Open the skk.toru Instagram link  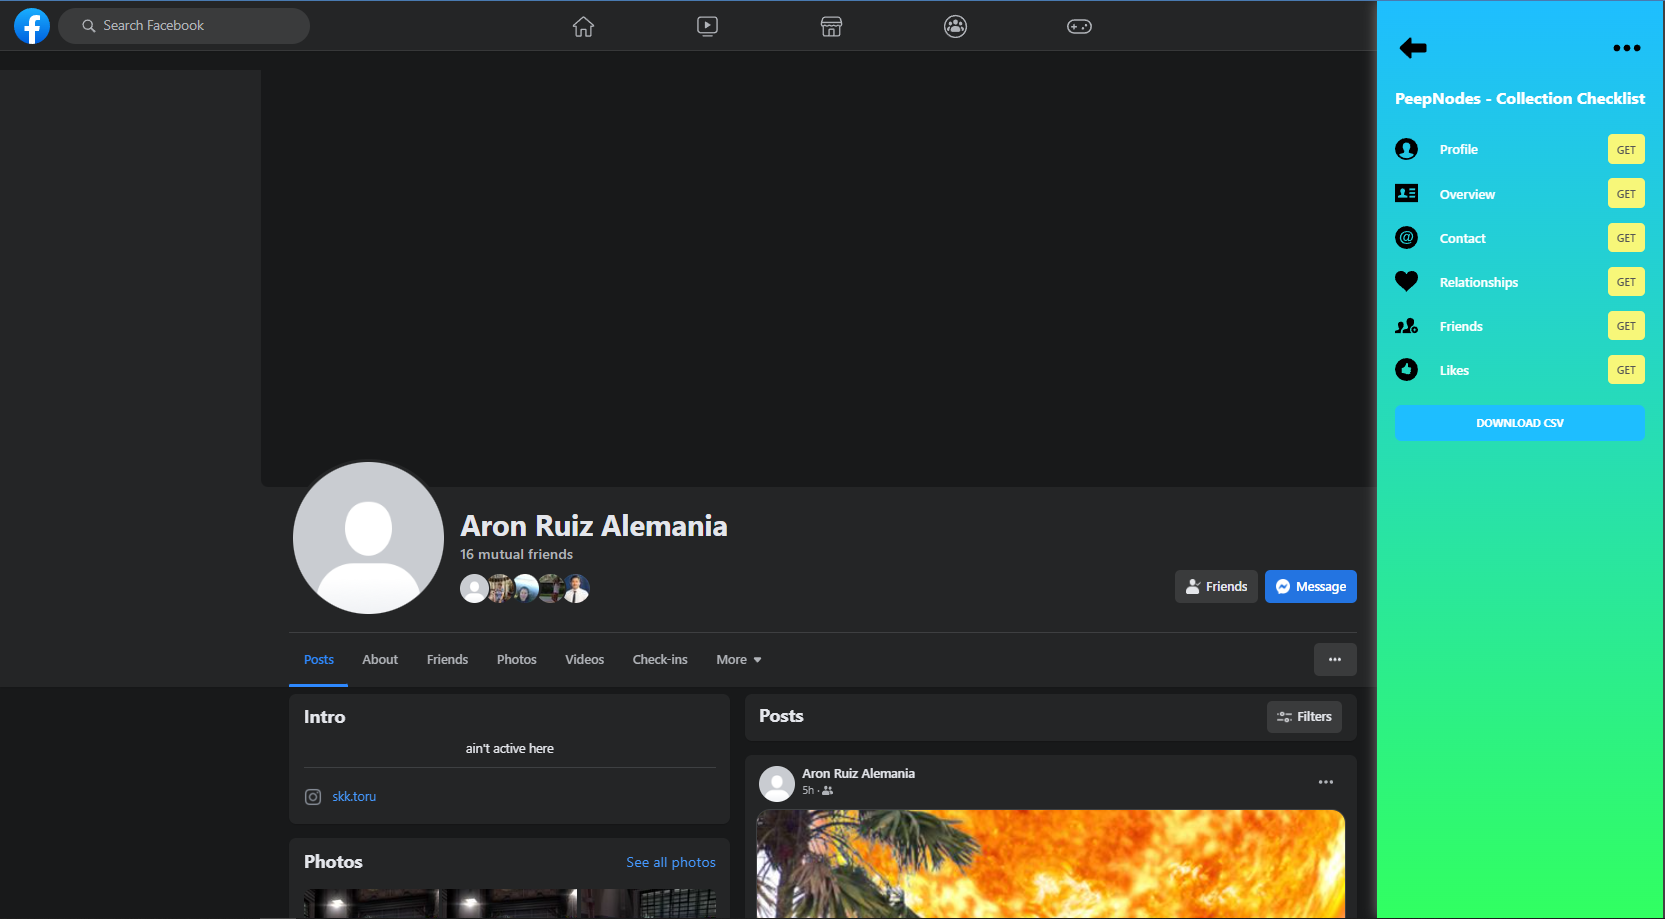tap(354, 797)
